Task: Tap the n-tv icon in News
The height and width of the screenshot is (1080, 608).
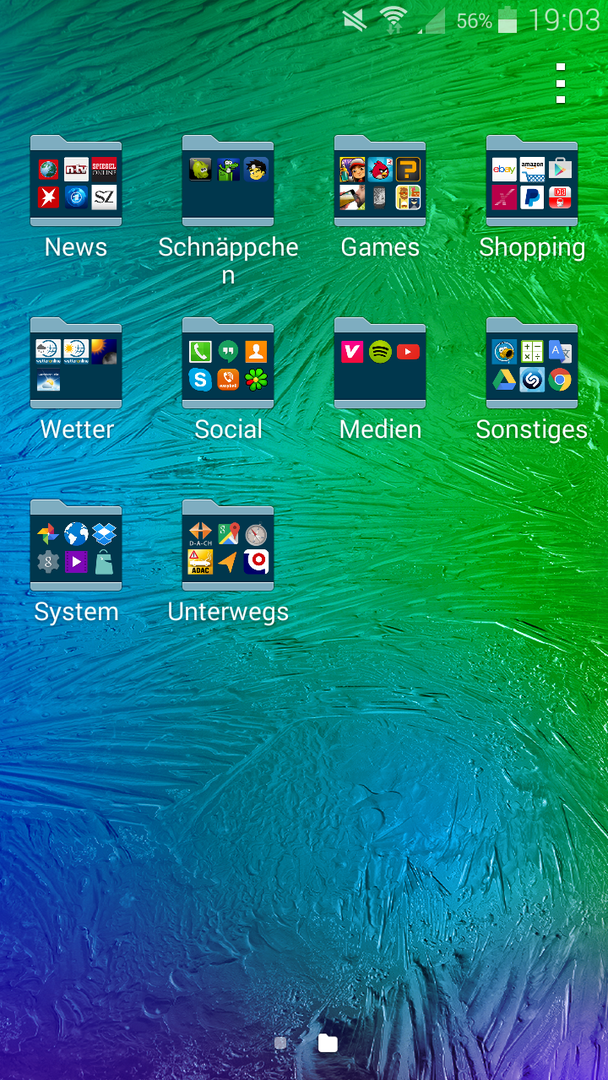Action: [76, 169]
